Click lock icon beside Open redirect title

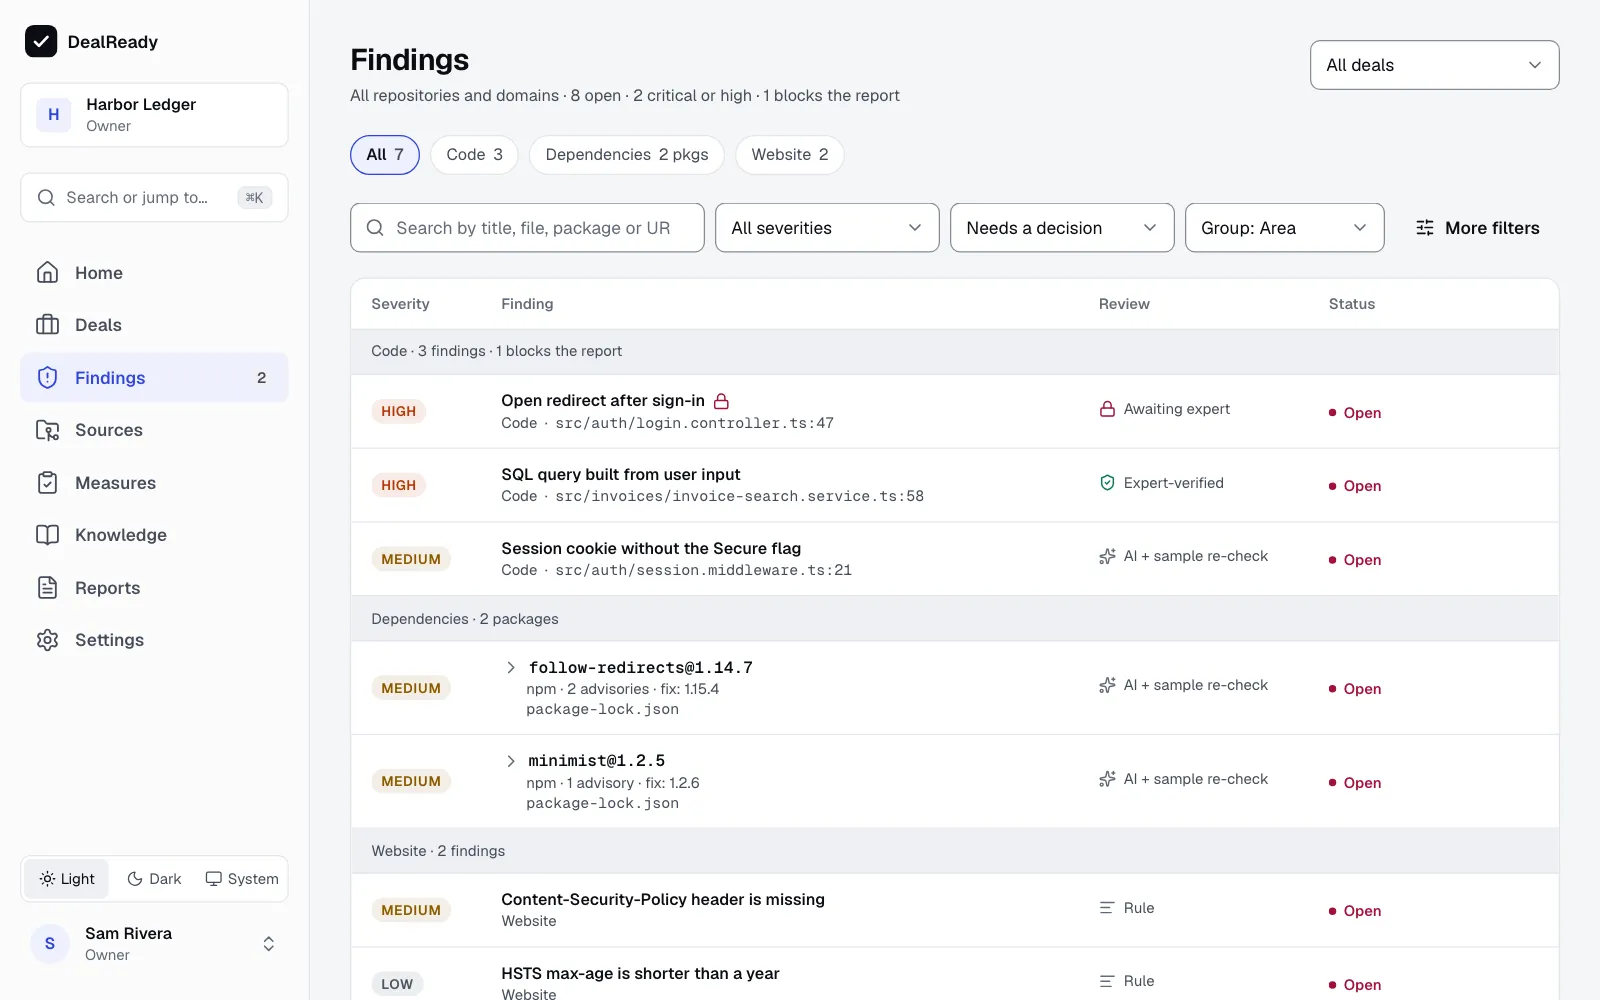pos(721,401)
